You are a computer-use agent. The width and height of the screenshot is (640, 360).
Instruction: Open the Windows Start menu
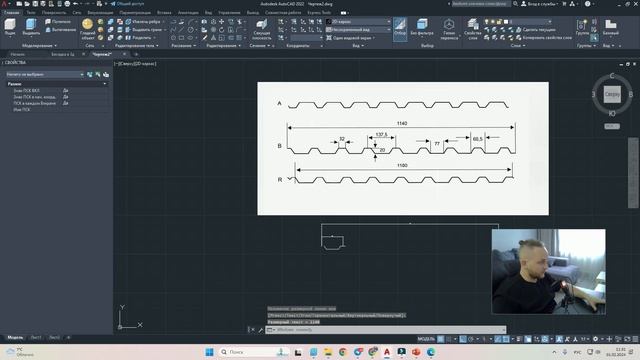209,352
